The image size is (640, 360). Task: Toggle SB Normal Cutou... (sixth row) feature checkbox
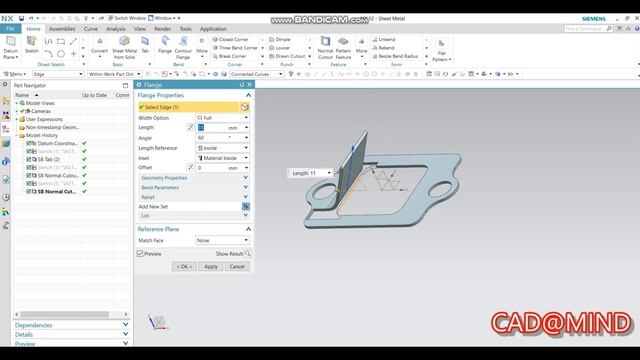pyautogui.click(x=29, y=176)
